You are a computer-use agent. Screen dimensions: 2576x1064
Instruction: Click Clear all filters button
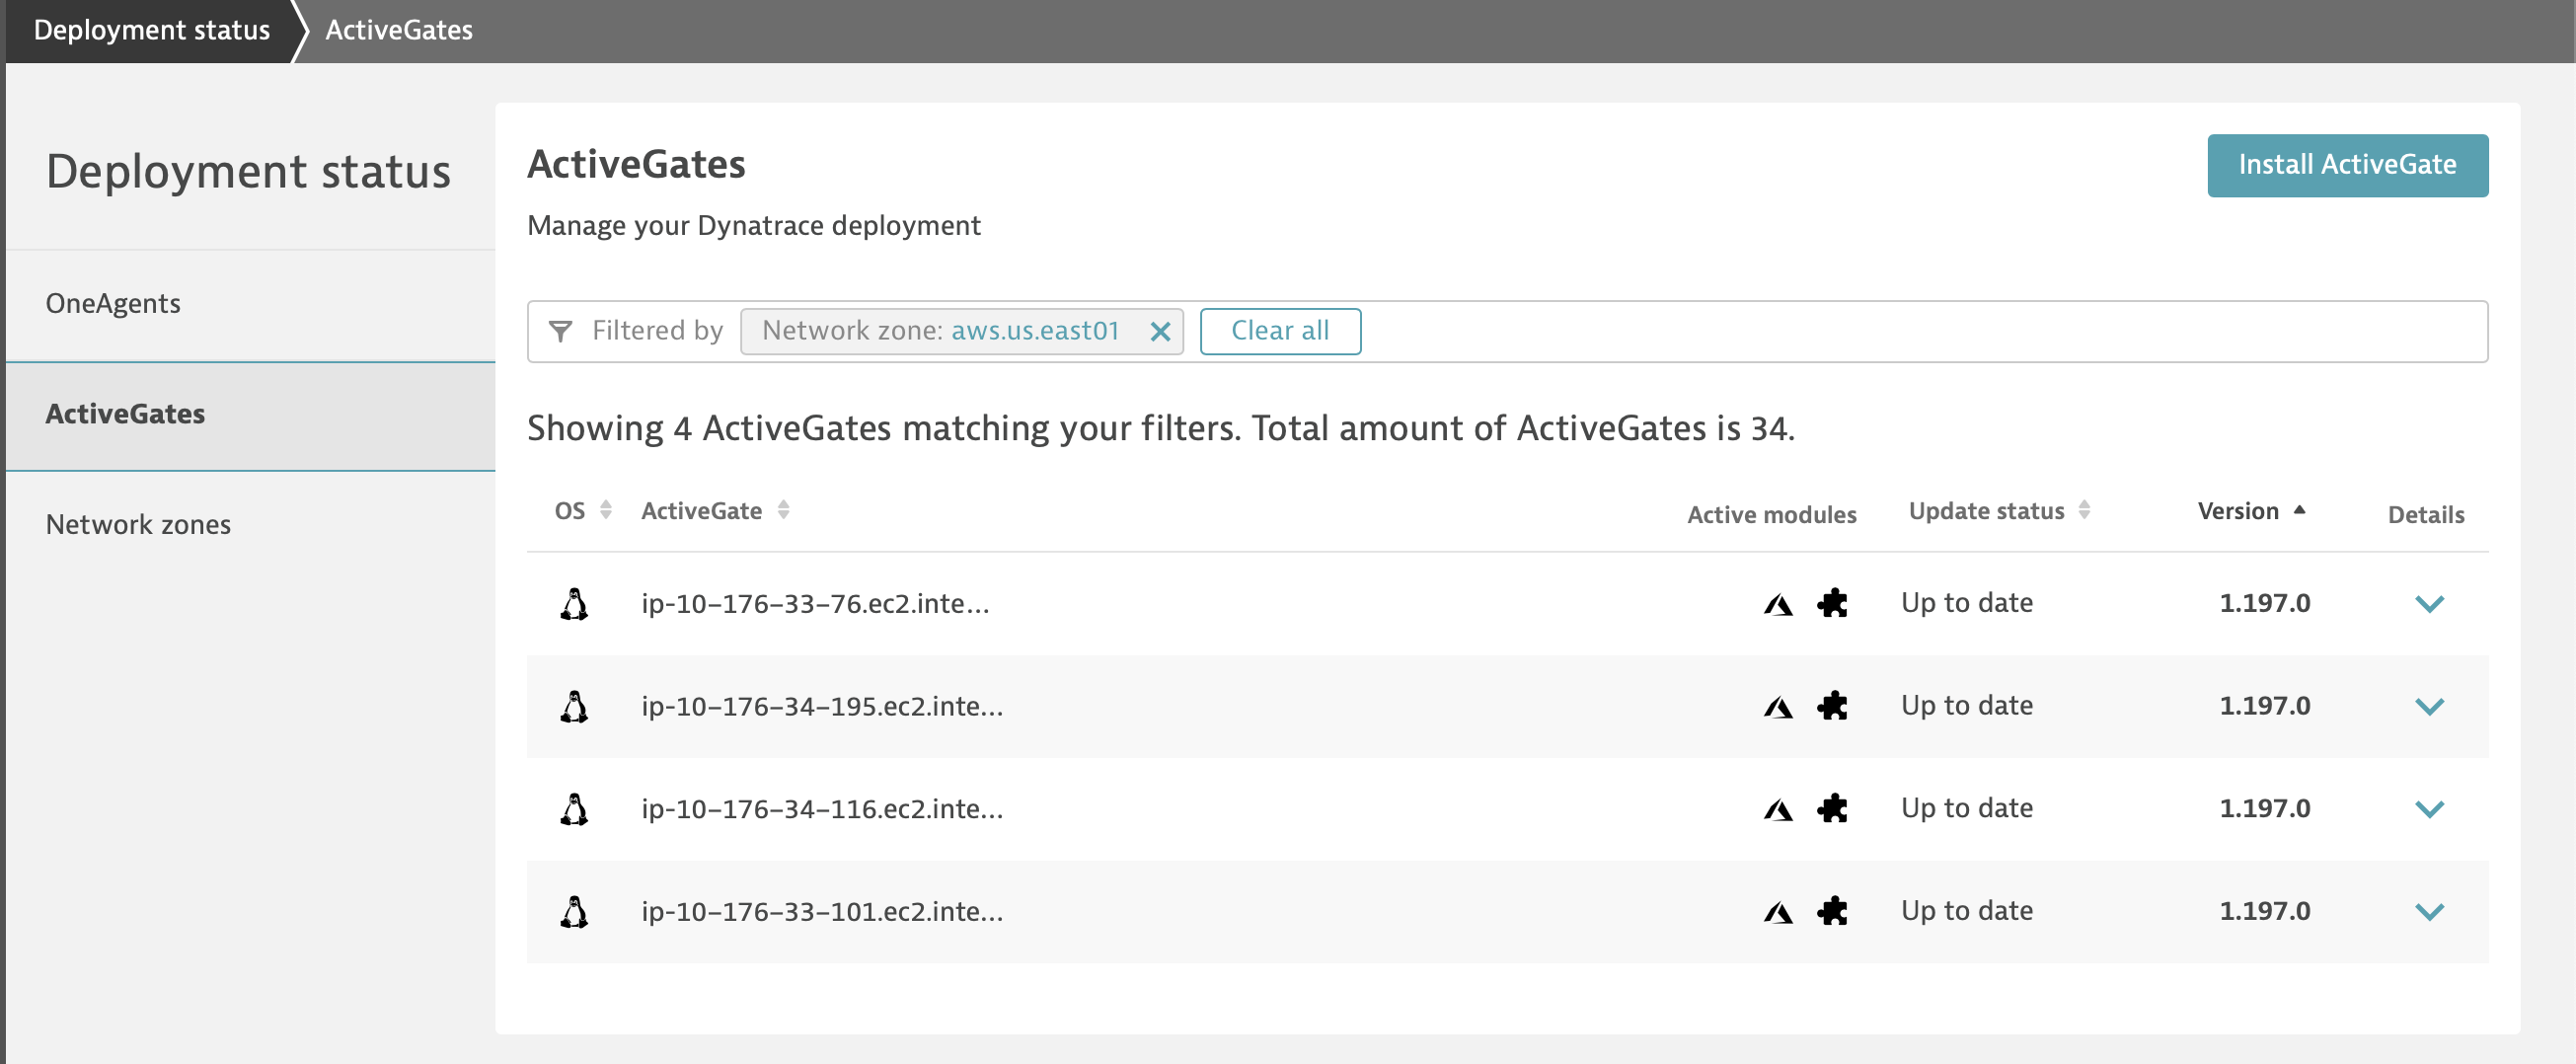click(x=1280, y=331)
